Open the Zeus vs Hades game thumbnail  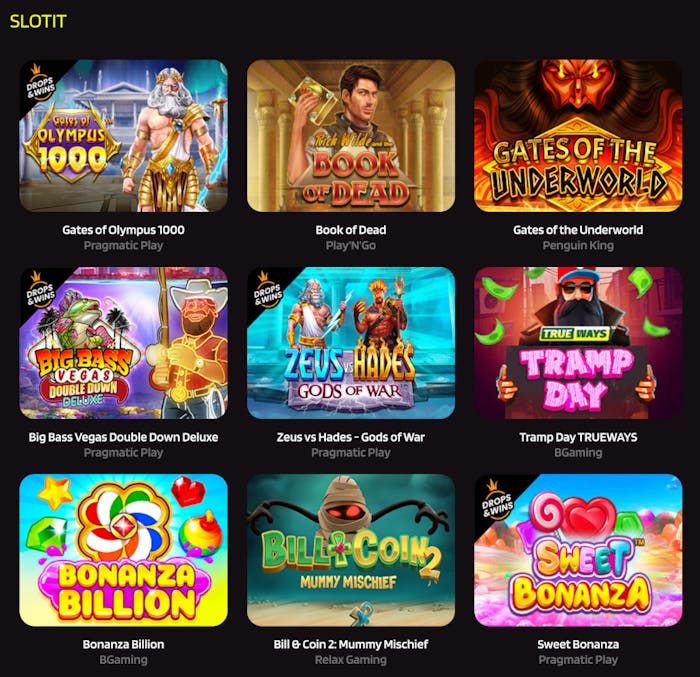tap(351, 343)
